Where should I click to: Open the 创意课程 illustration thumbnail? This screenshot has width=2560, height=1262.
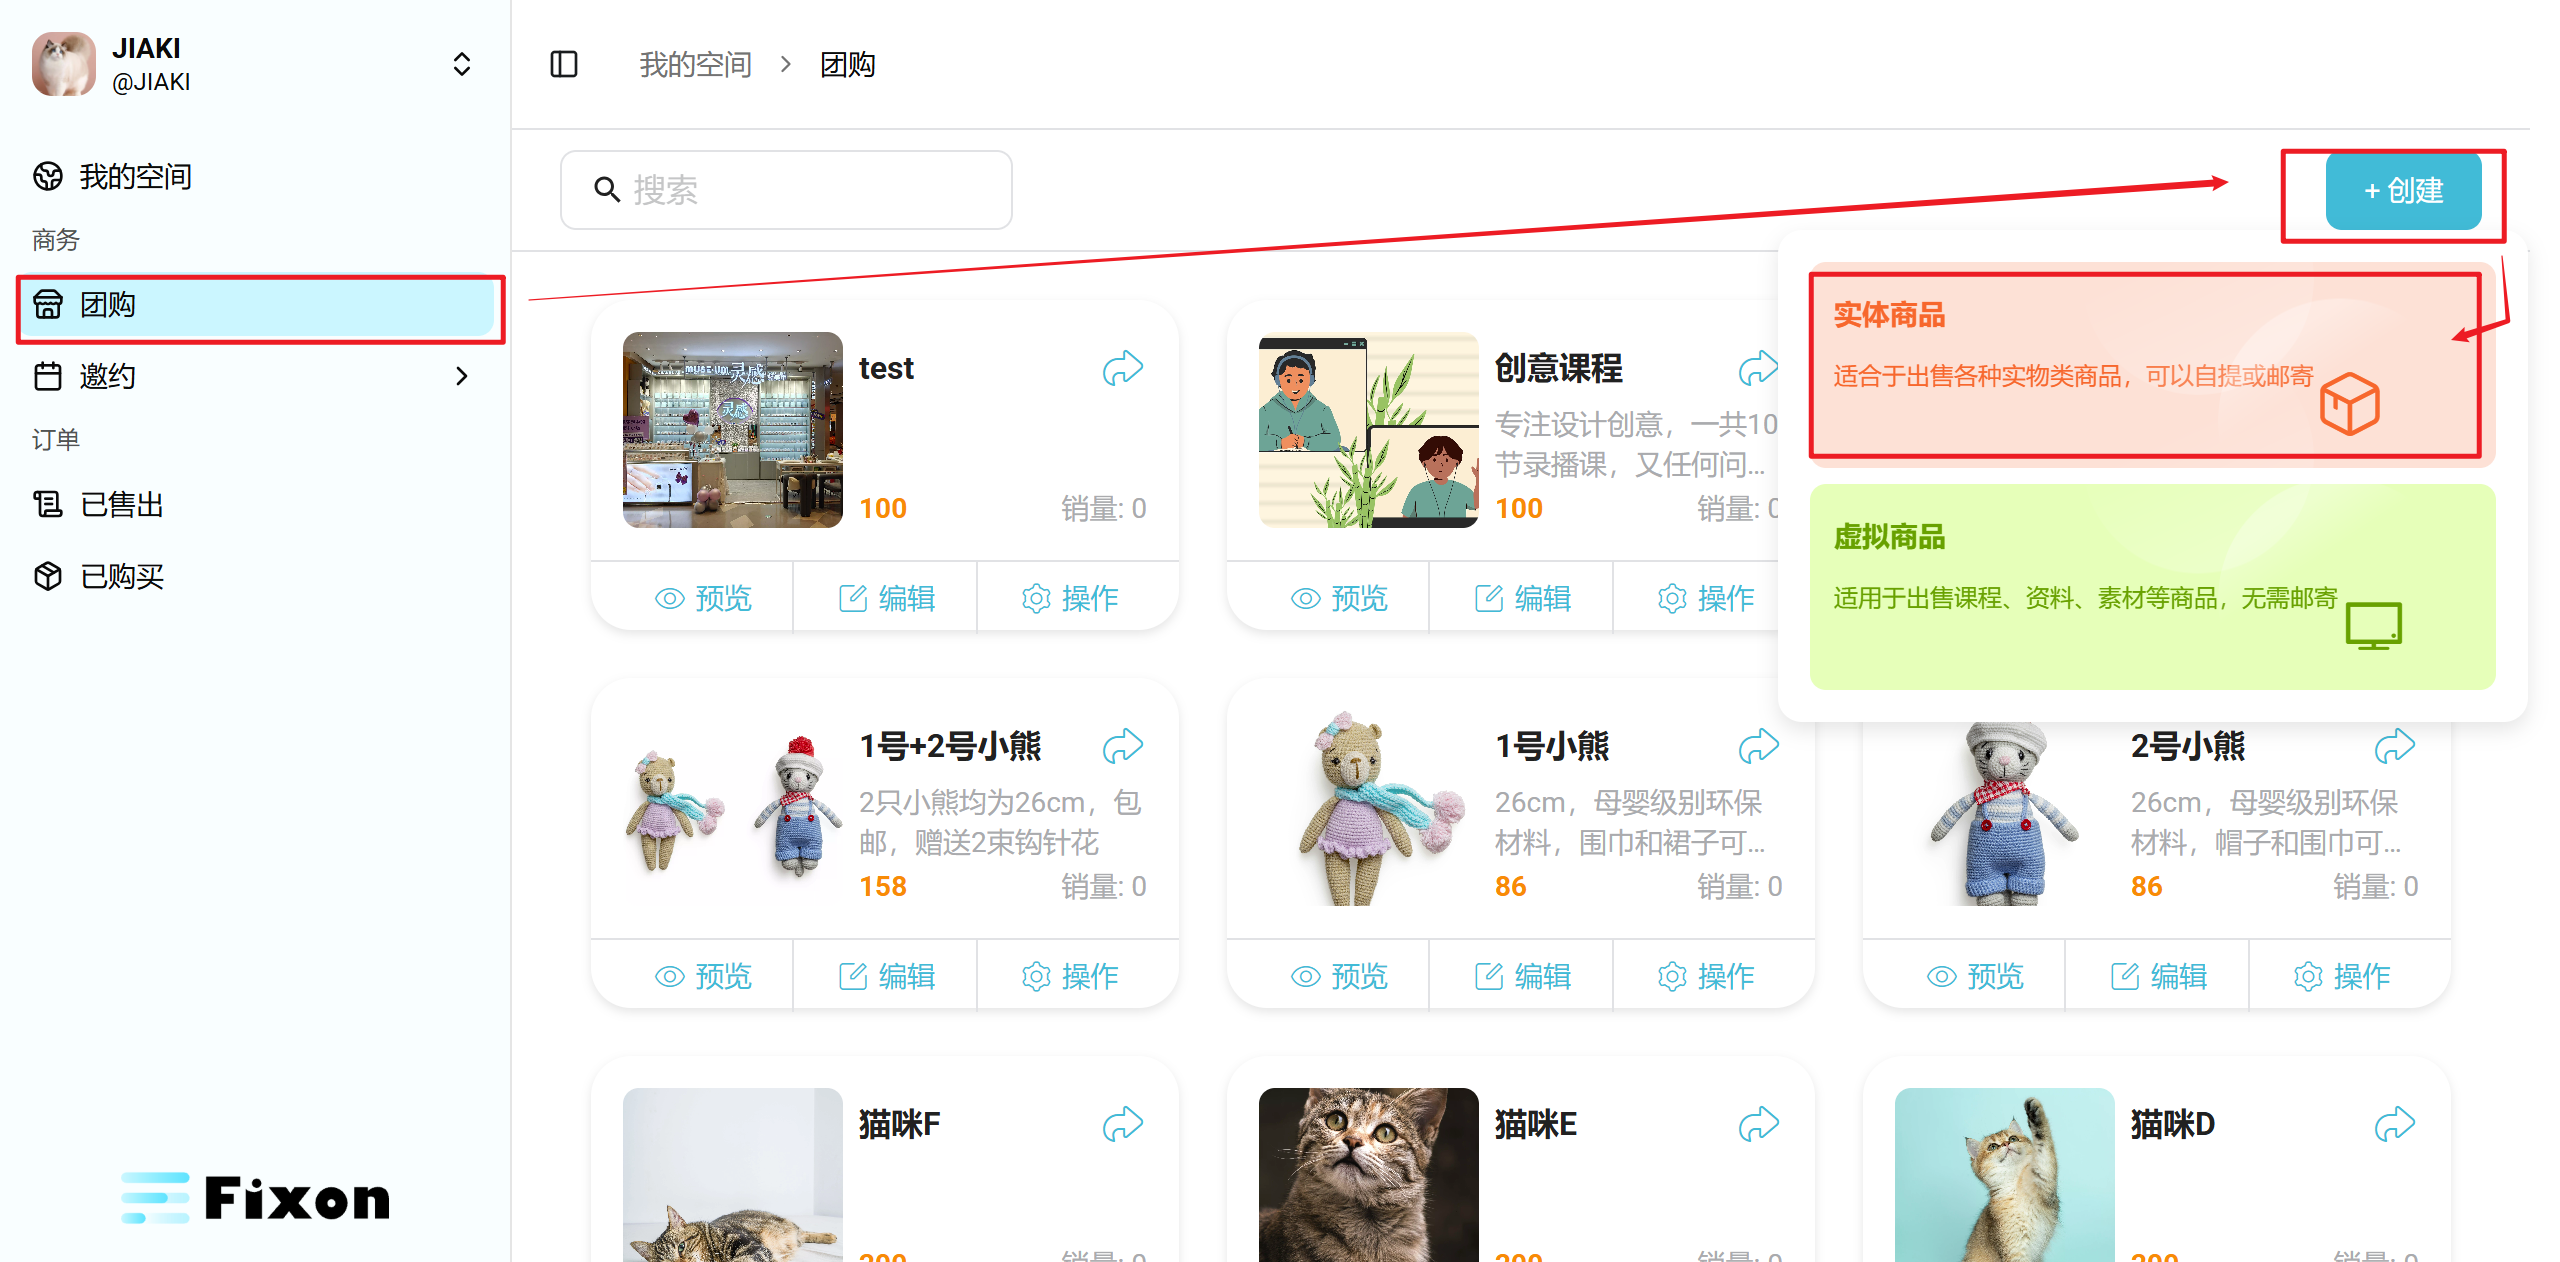click(x=1368, y=430)
